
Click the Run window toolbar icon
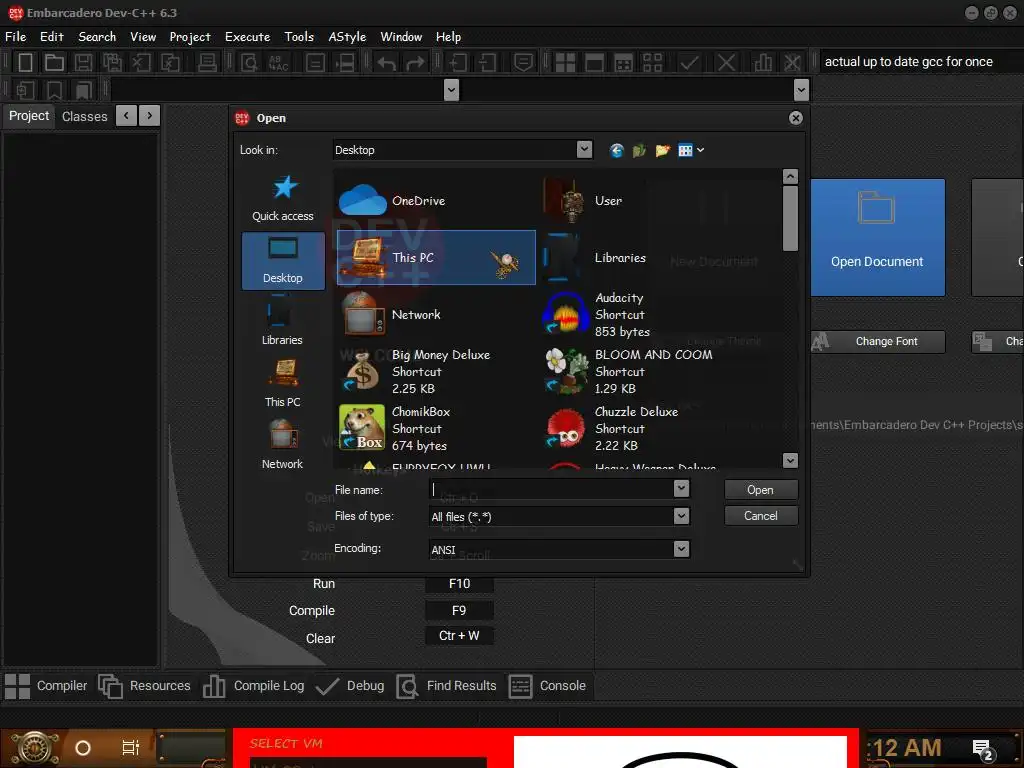(594, 63)
